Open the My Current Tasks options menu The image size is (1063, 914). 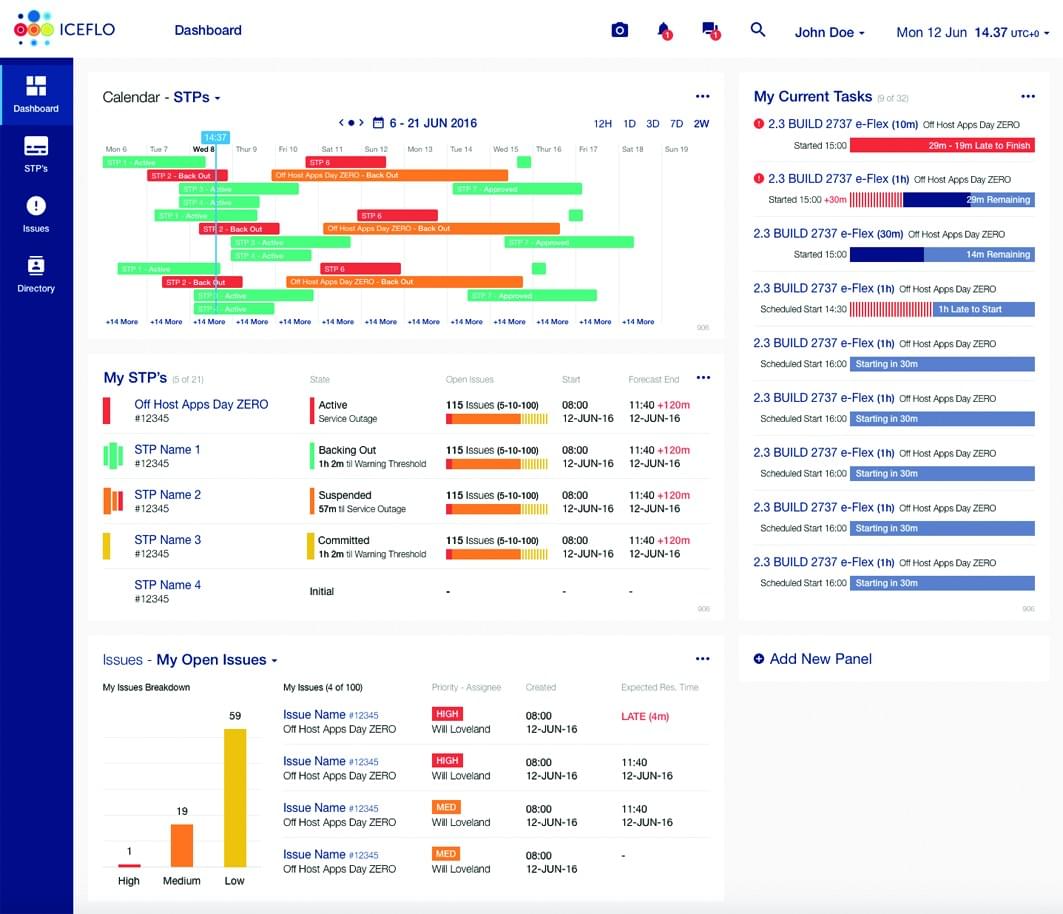pos(1028,95)
